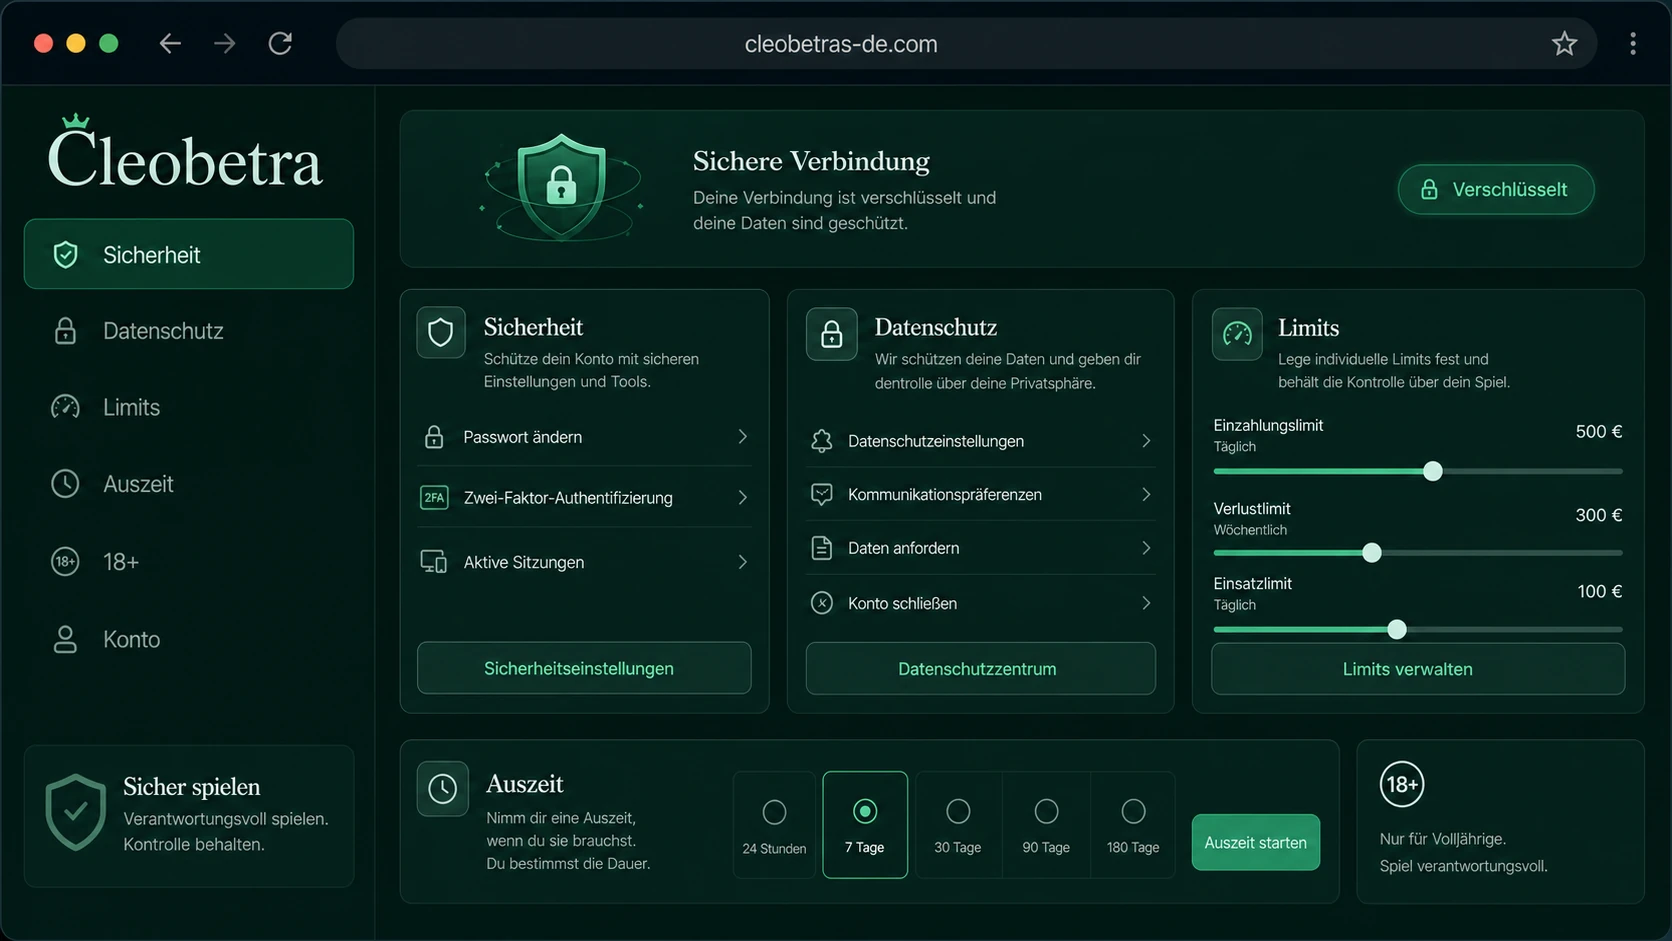Click the sidebar Limits gauge icon
1672x941 pixels.
[x=65, y=407]
